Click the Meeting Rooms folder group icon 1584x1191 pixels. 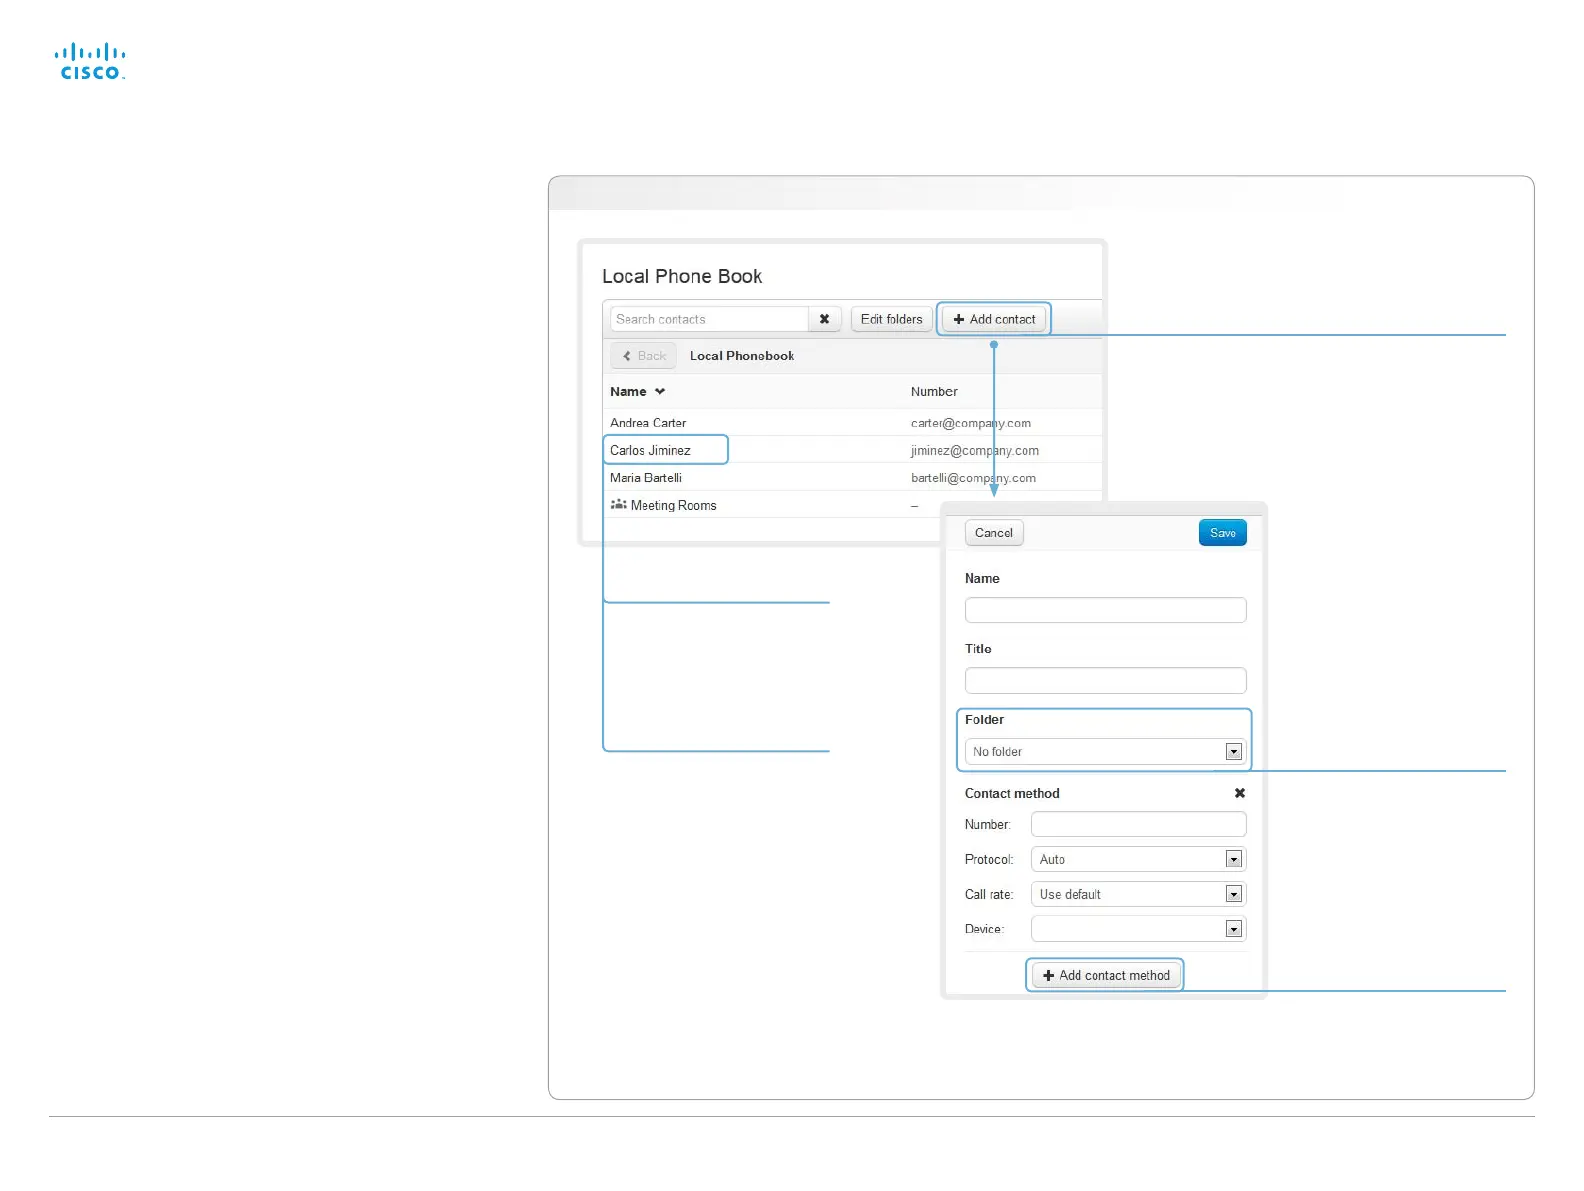618,505
